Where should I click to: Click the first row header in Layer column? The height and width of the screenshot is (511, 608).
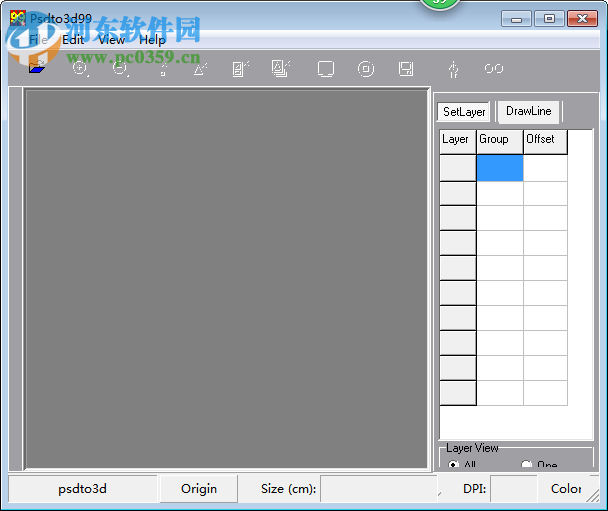458,168
